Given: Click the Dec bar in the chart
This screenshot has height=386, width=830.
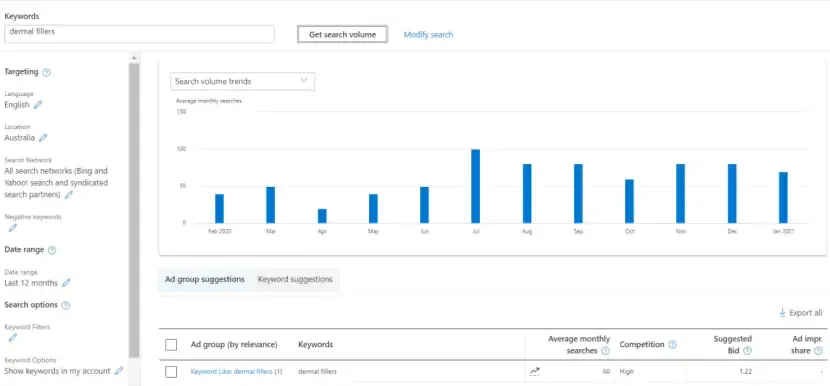Looking at the screenshot, I should (732, 194).
